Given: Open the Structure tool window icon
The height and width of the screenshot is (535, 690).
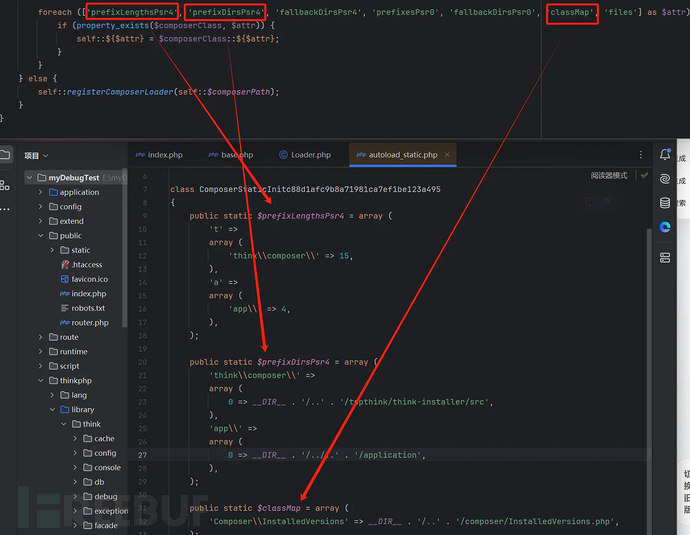Looking at the screenshot, I should click(6, 183).
